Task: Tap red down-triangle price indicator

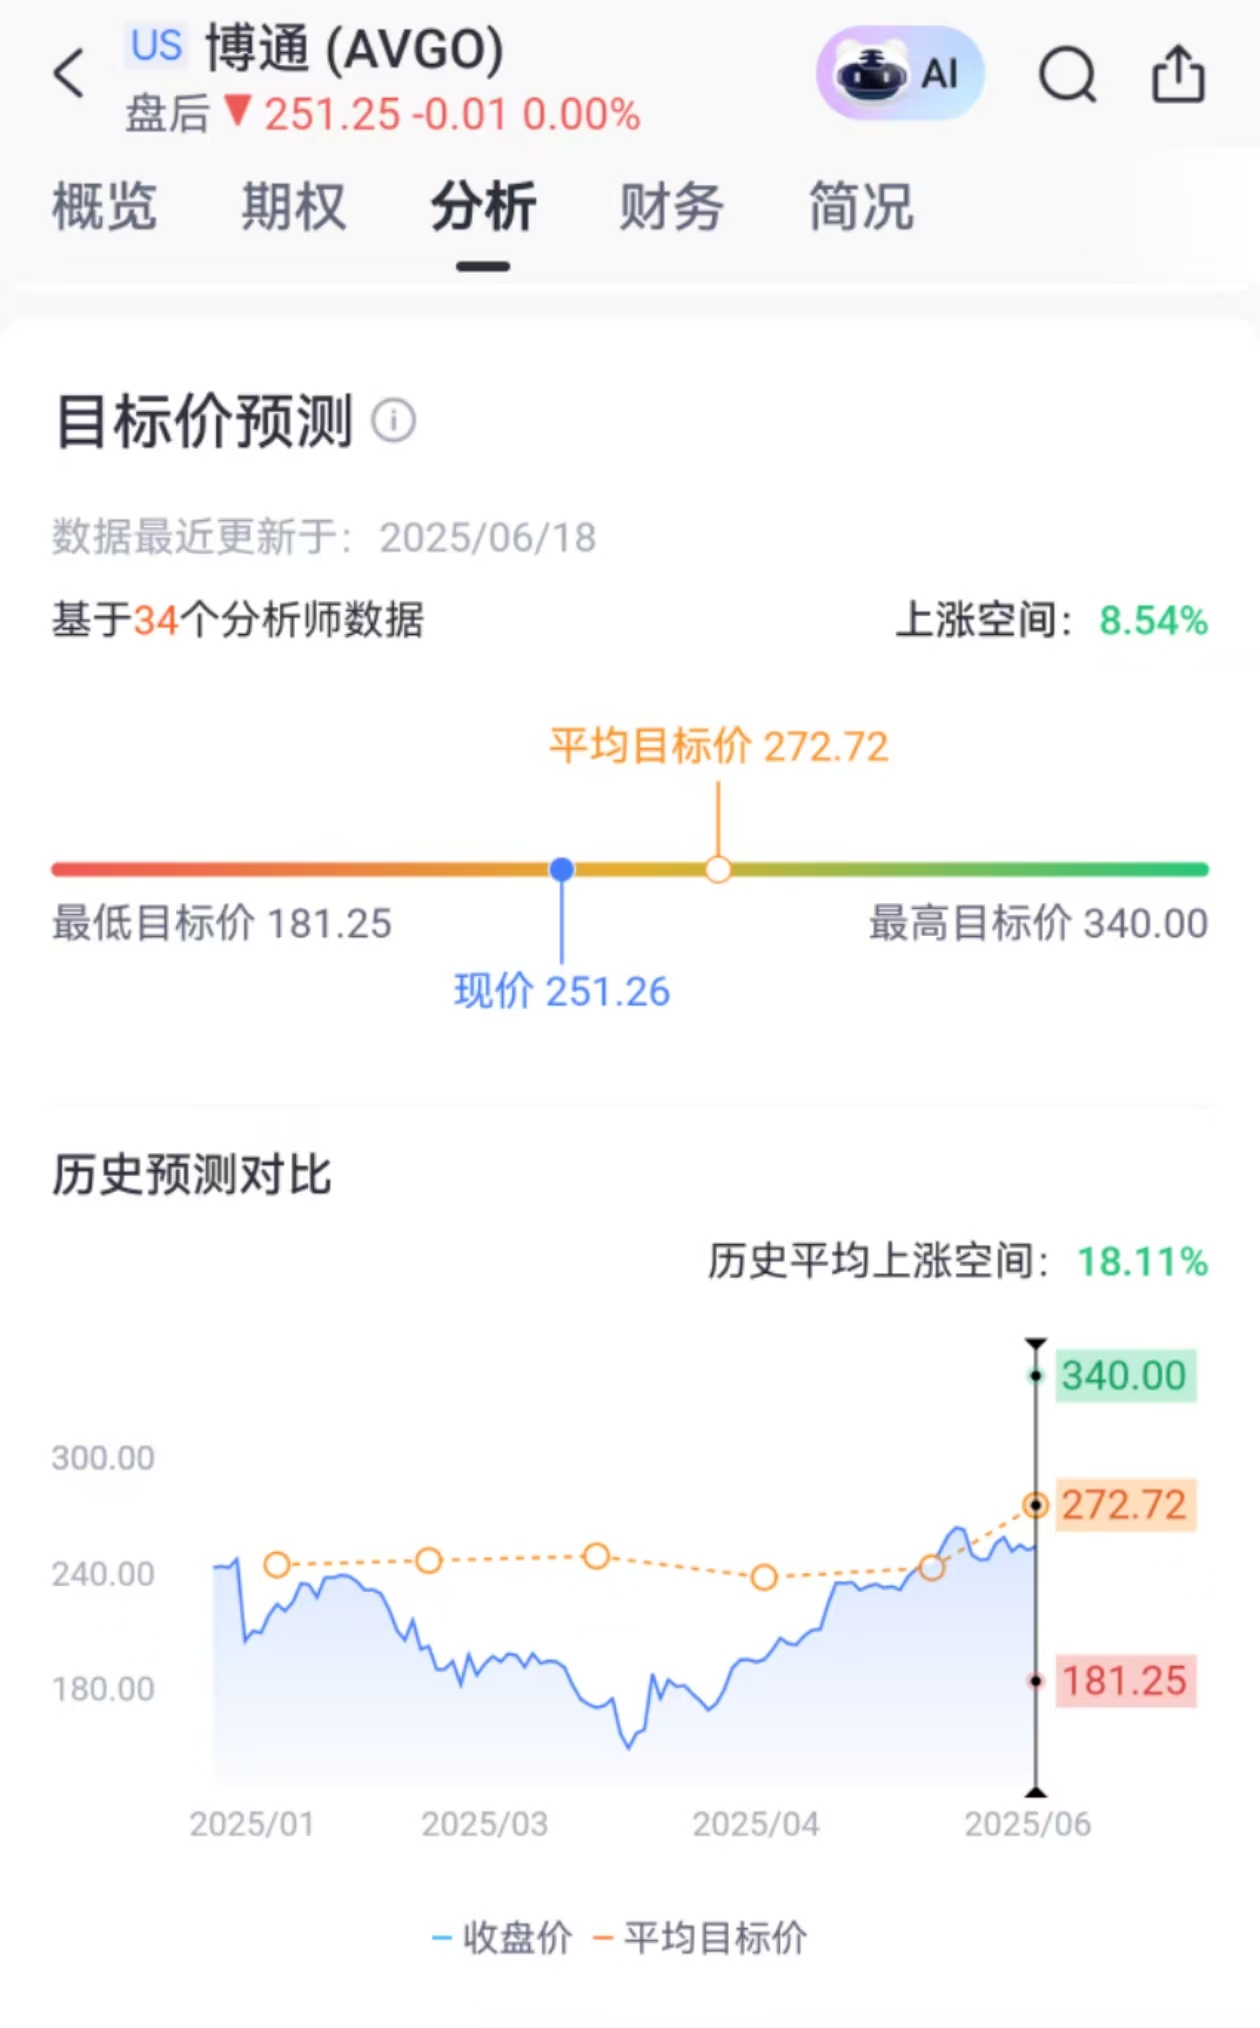Action: click(237, 111)
